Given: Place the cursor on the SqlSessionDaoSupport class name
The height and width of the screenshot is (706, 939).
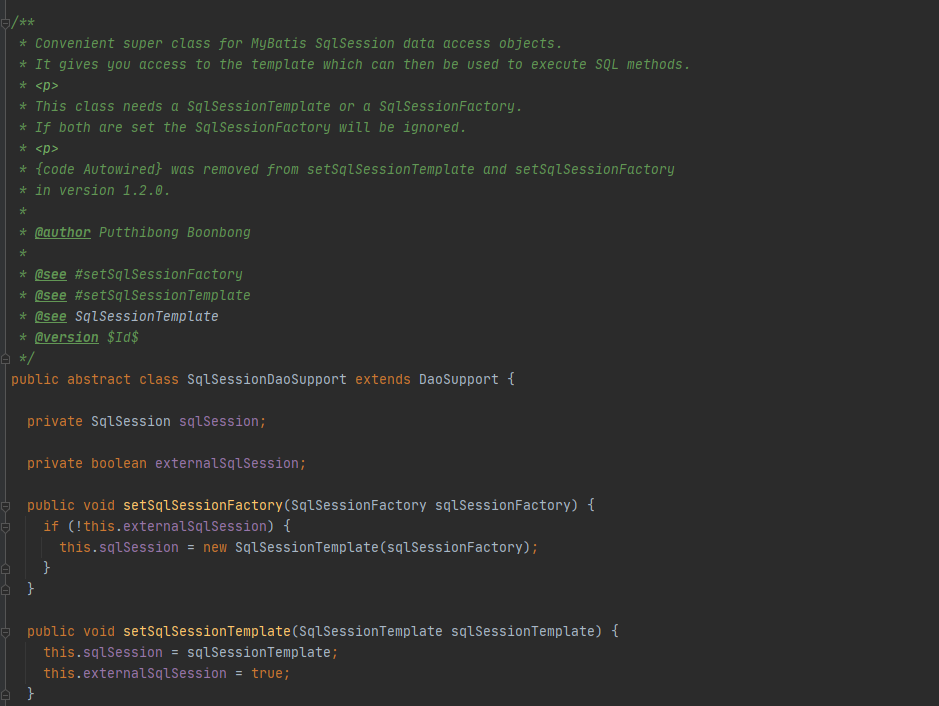Looking at the screenshot, I should (x=266, y=379).
